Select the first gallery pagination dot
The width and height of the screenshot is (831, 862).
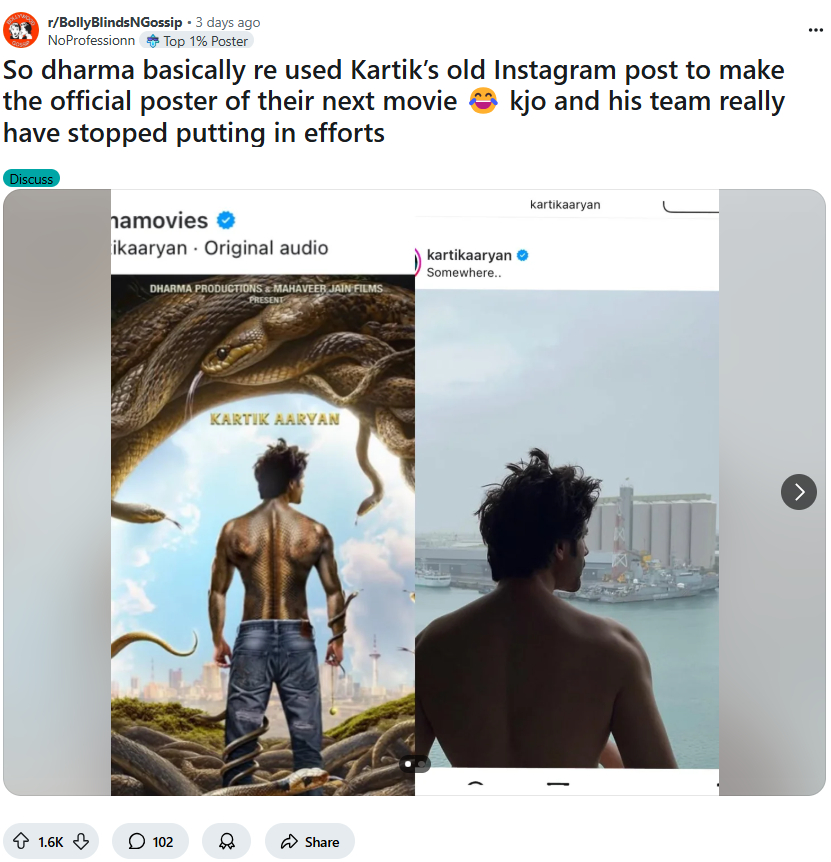click(x=408, y=765)
